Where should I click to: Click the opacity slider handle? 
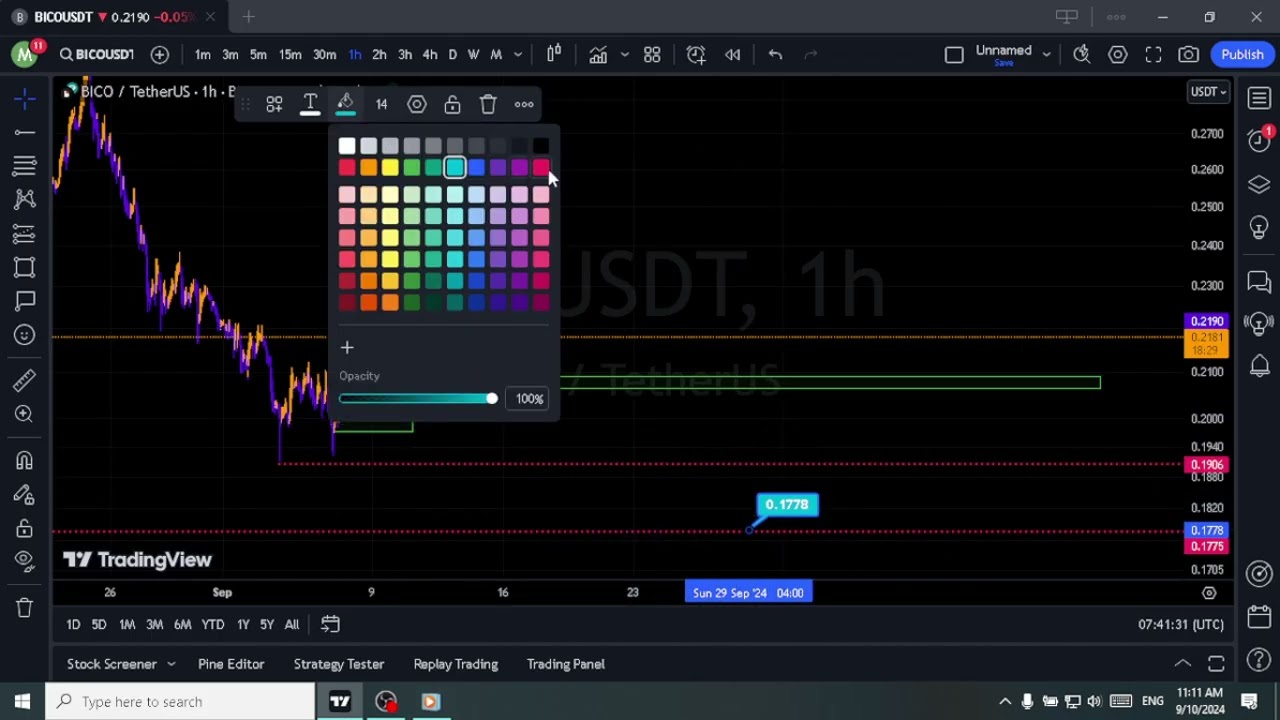[491, 399]
